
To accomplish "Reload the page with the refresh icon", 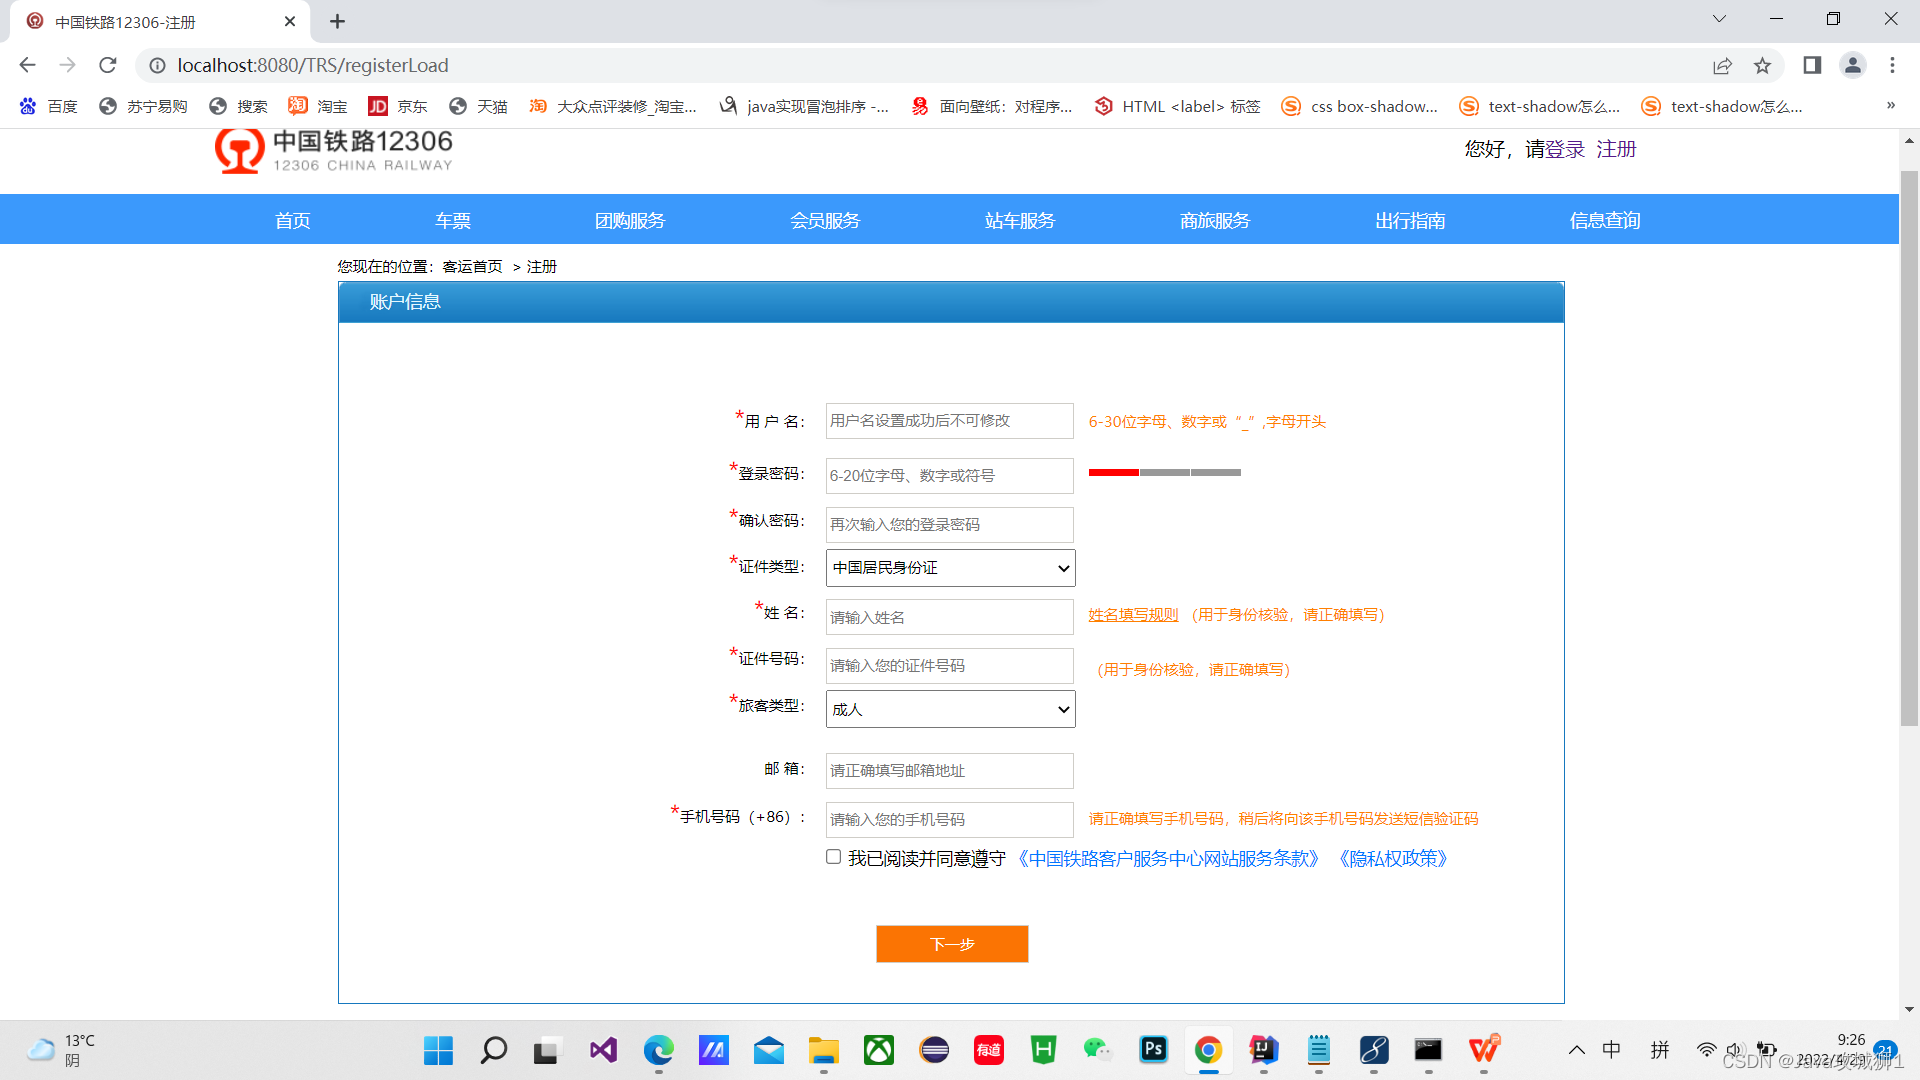I will point(107,65).
